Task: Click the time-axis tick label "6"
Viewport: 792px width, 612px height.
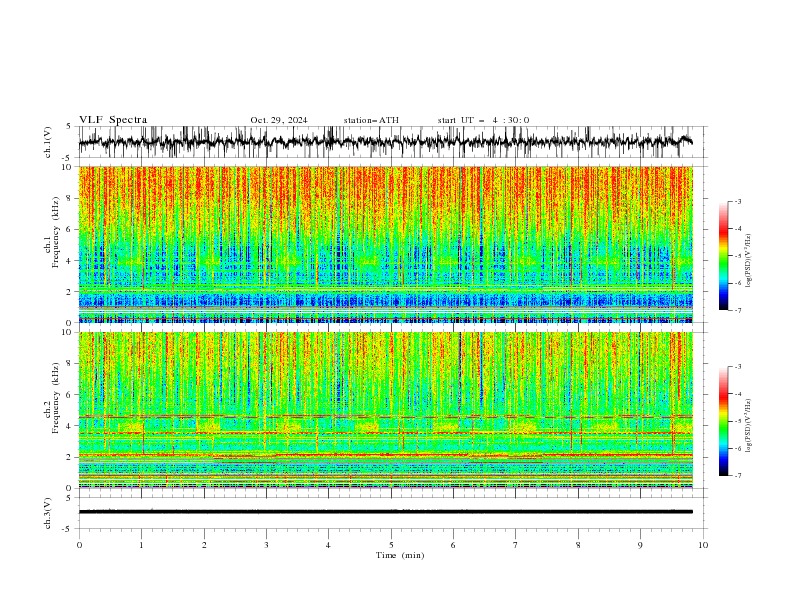Action: 453,545
